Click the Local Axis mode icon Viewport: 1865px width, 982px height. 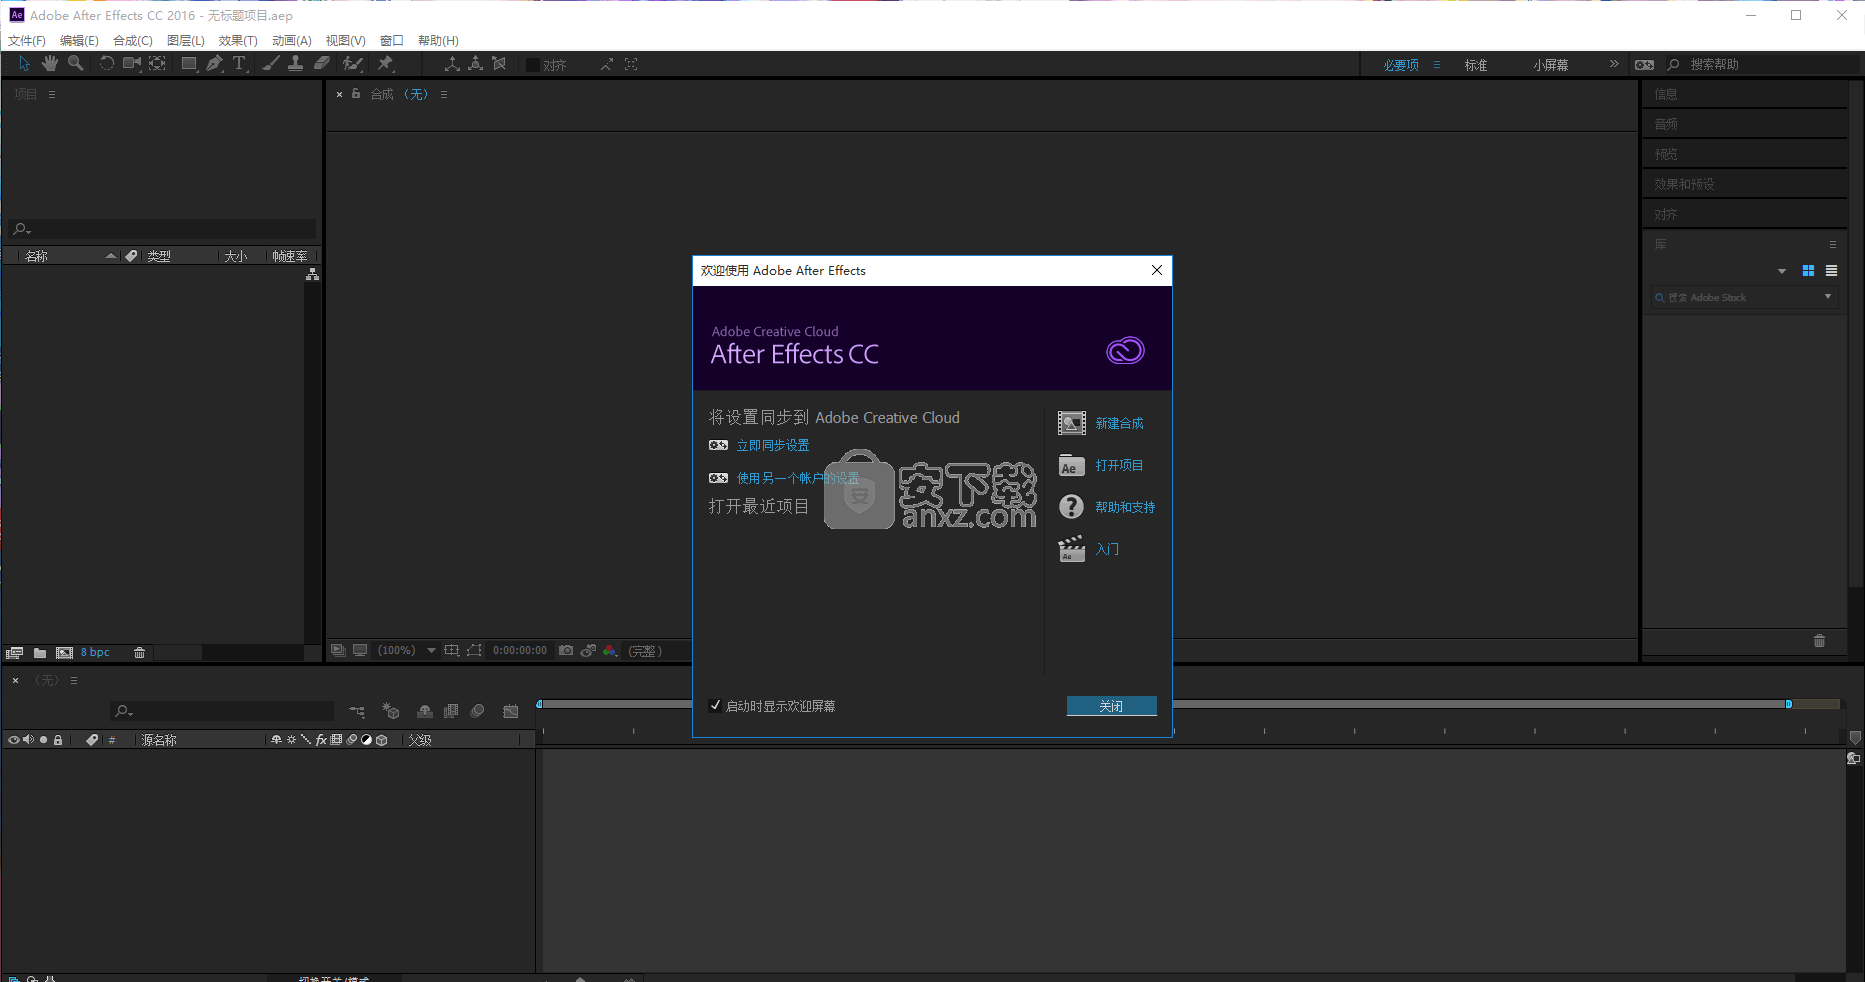tap(452, 63)
